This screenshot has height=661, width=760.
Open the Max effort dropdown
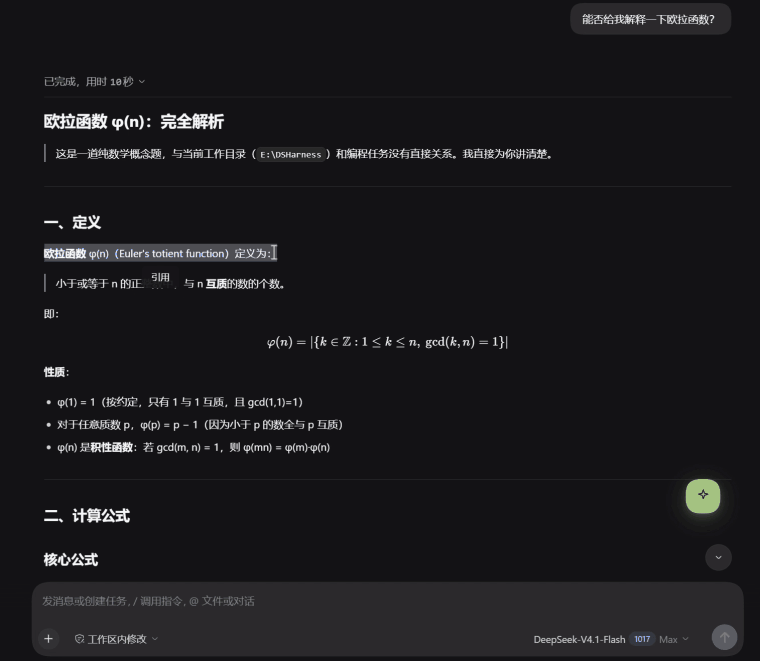click(674, 640)
